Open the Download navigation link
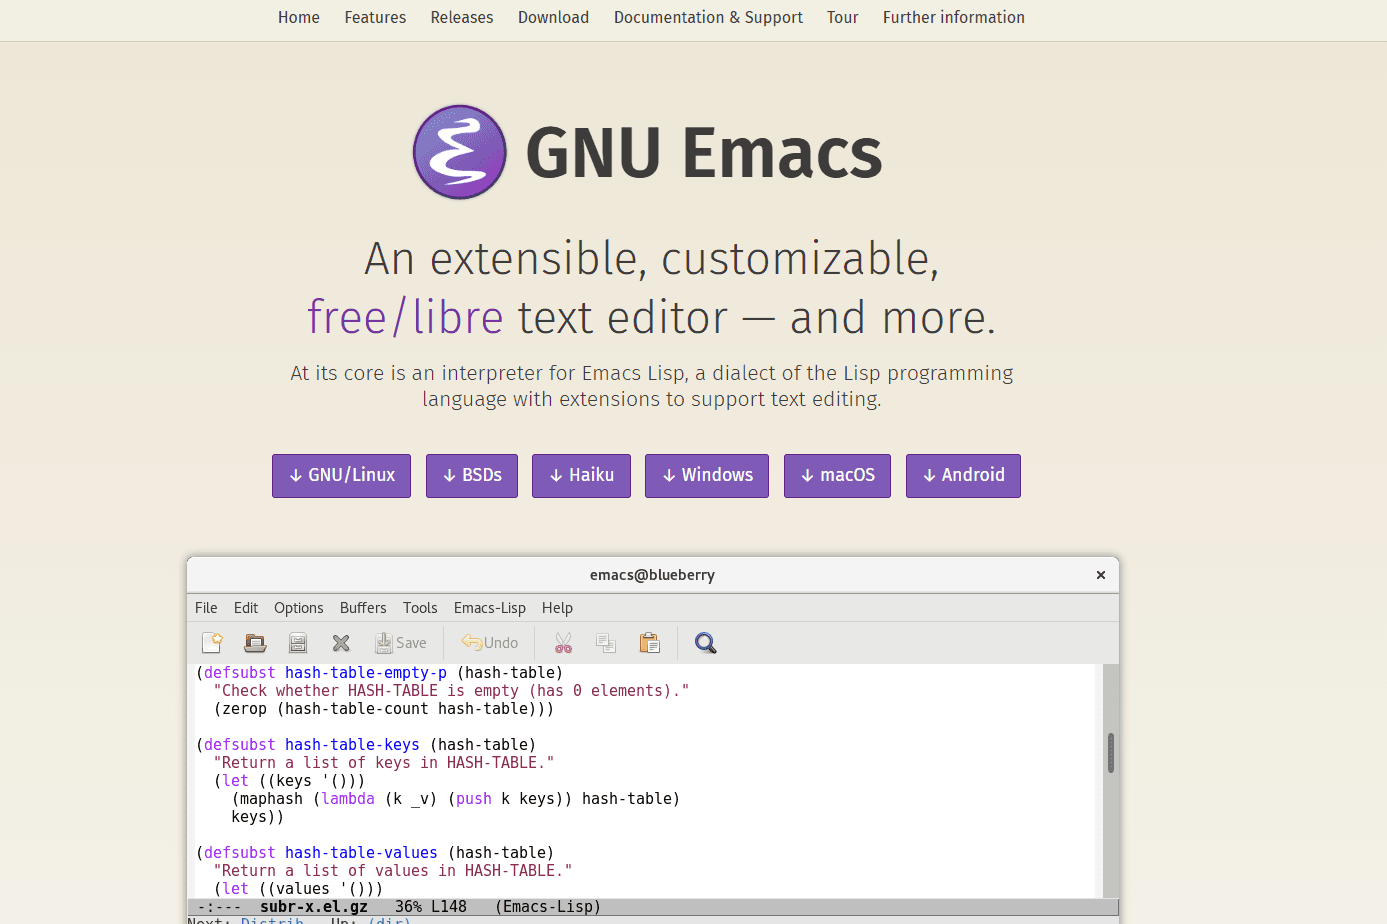 click(x=553, y=17)
